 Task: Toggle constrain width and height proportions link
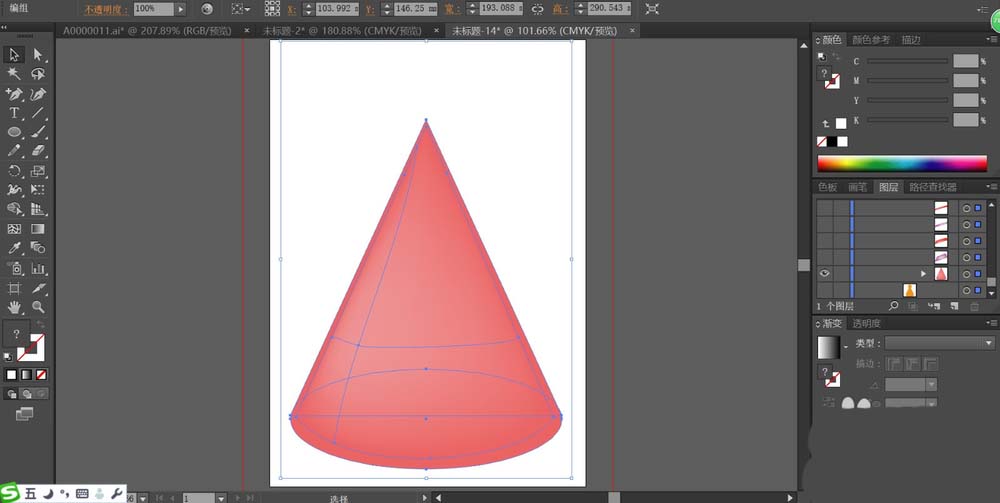coord(538,9)
